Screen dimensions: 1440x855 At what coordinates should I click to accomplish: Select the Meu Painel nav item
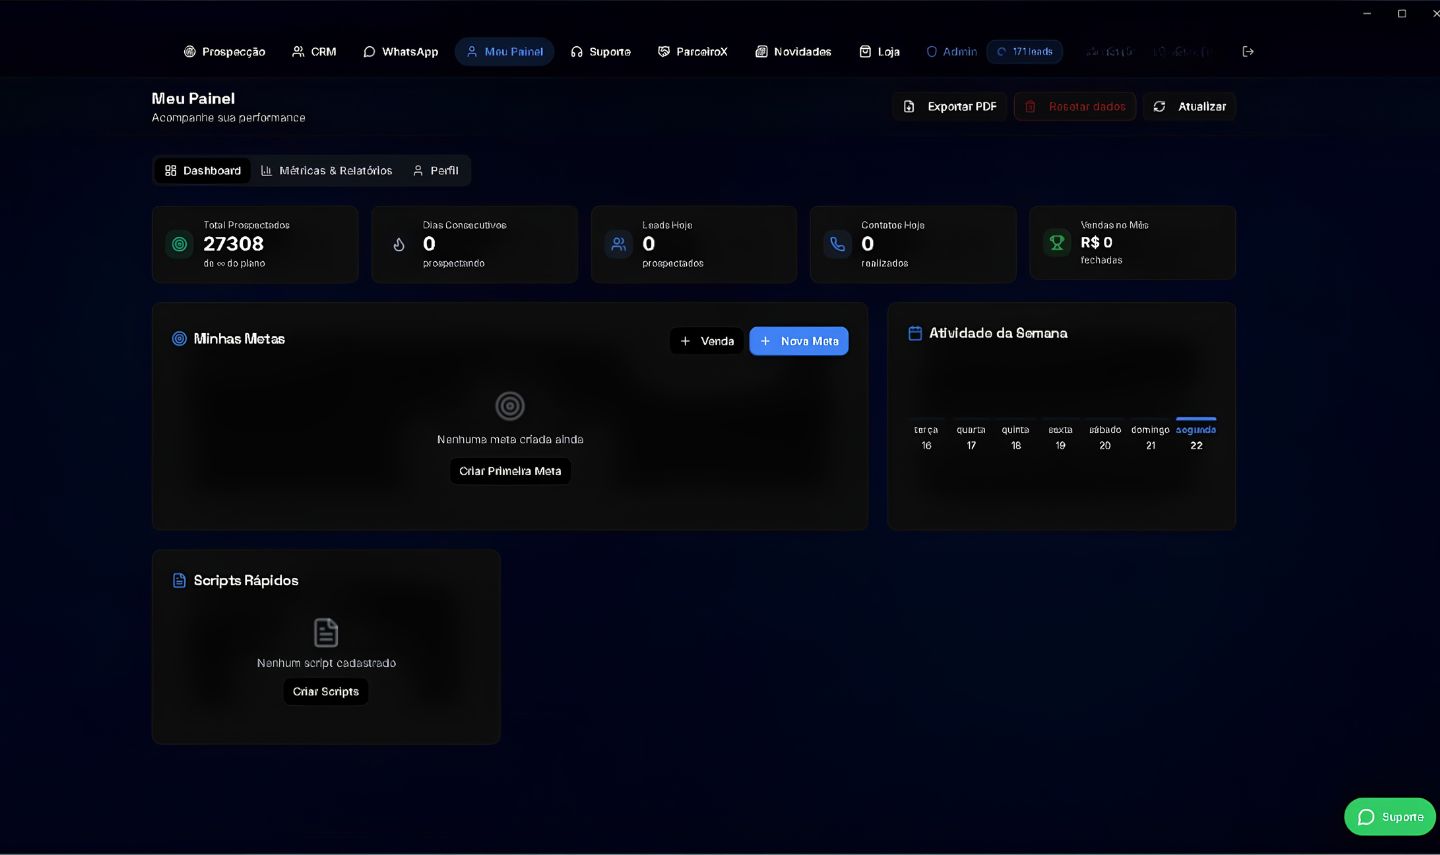[x=504, y=52]
